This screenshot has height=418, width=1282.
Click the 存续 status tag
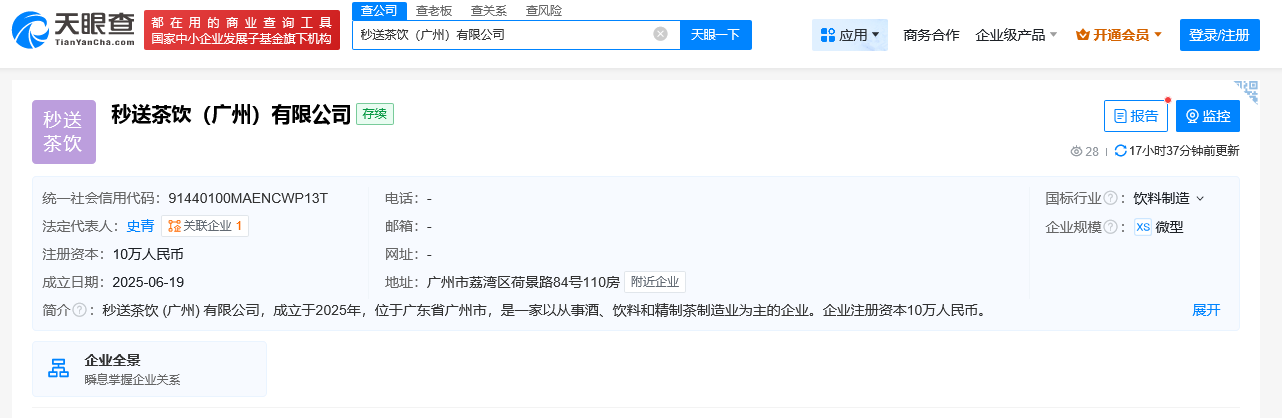375,114
